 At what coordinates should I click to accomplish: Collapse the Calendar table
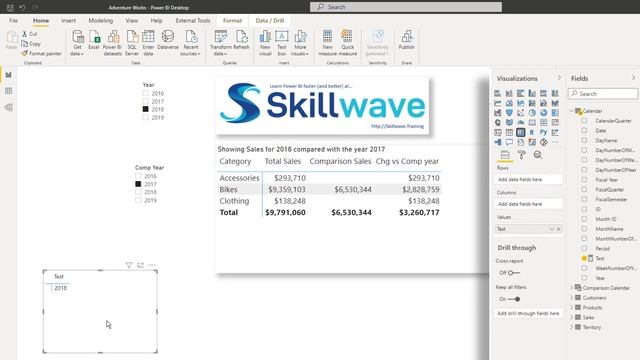[571, 111]
